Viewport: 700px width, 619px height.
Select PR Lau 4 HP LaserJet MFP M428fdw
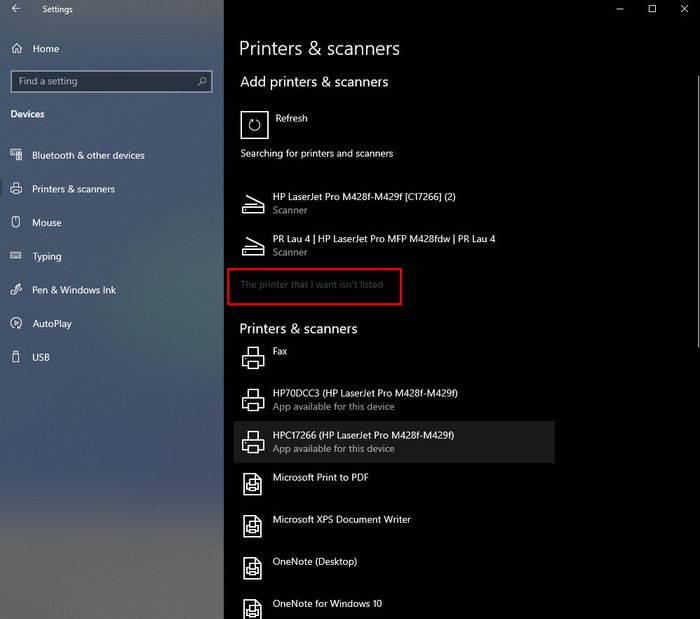394,245
